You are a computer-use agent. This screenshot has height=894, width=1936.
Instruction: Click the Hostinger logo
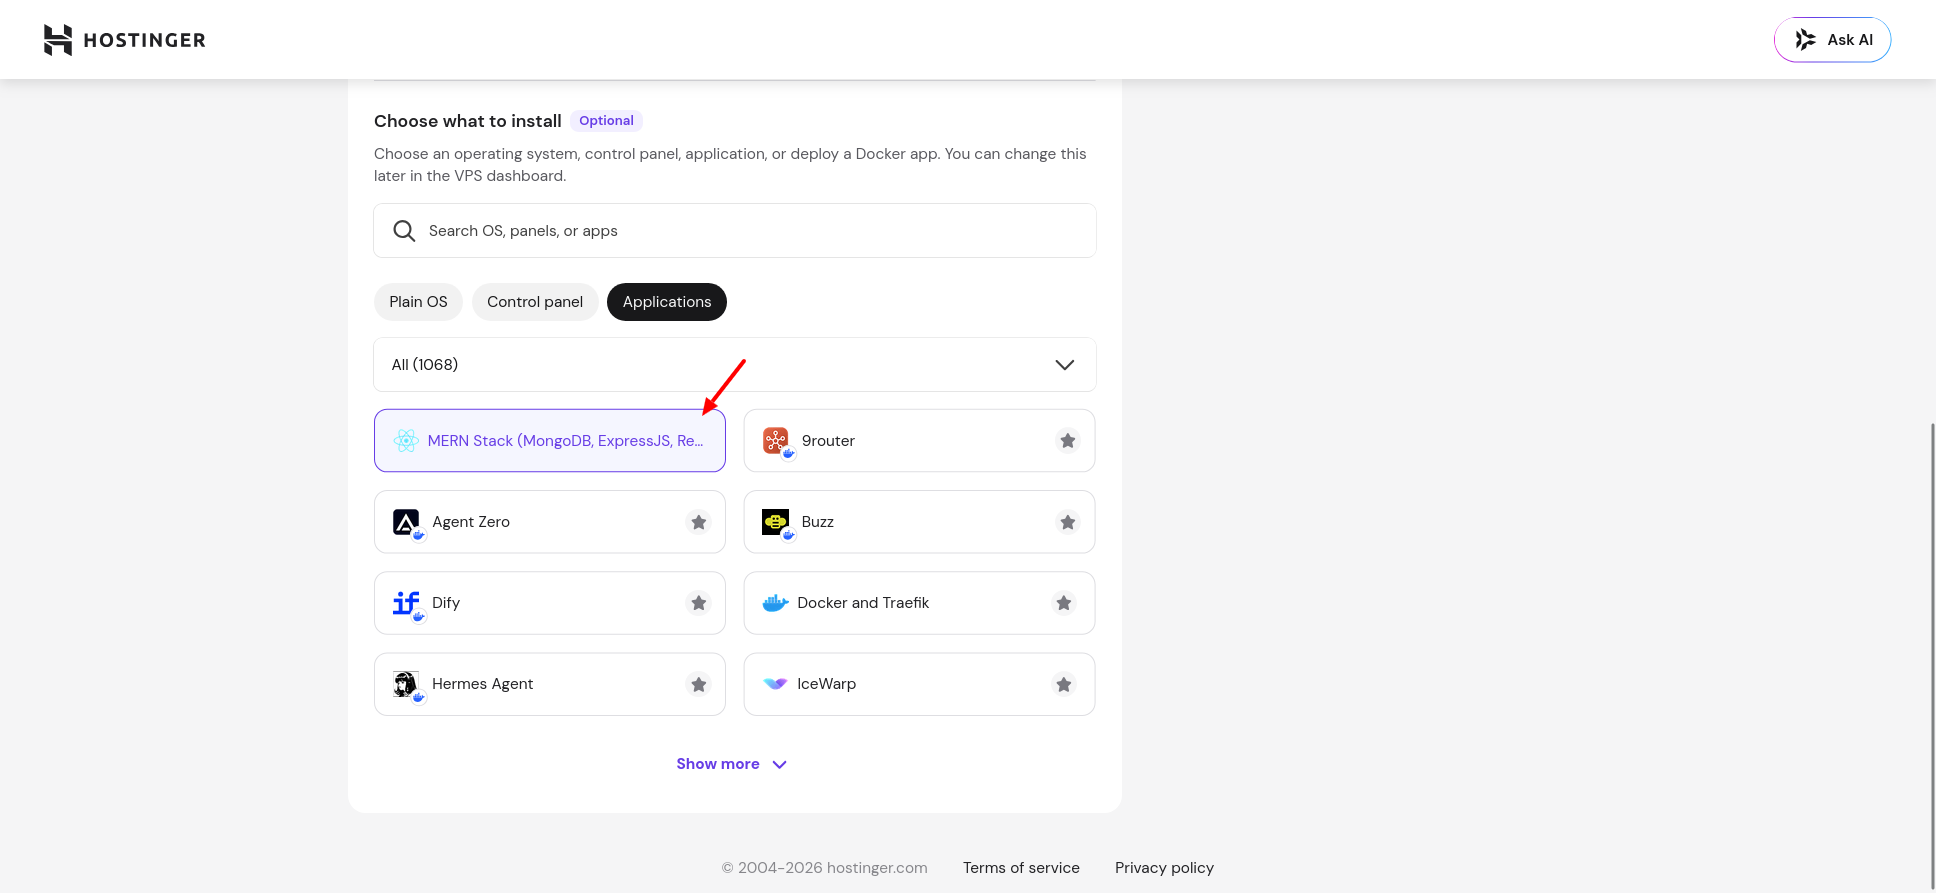(x=125, y=40)
